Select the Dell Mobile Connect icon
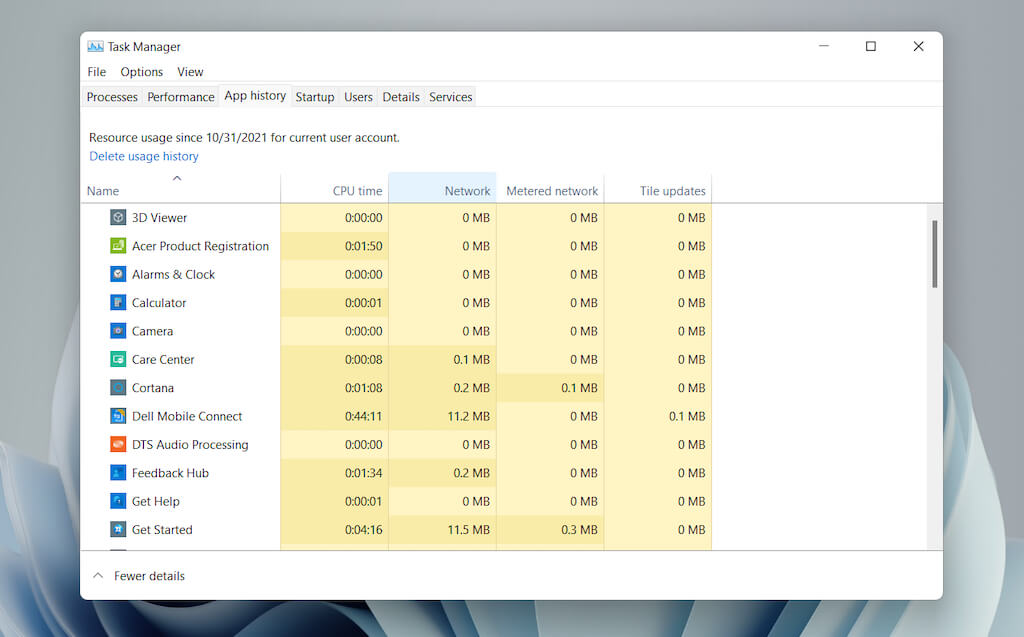 pyautogui.click(x=118, y=416)
